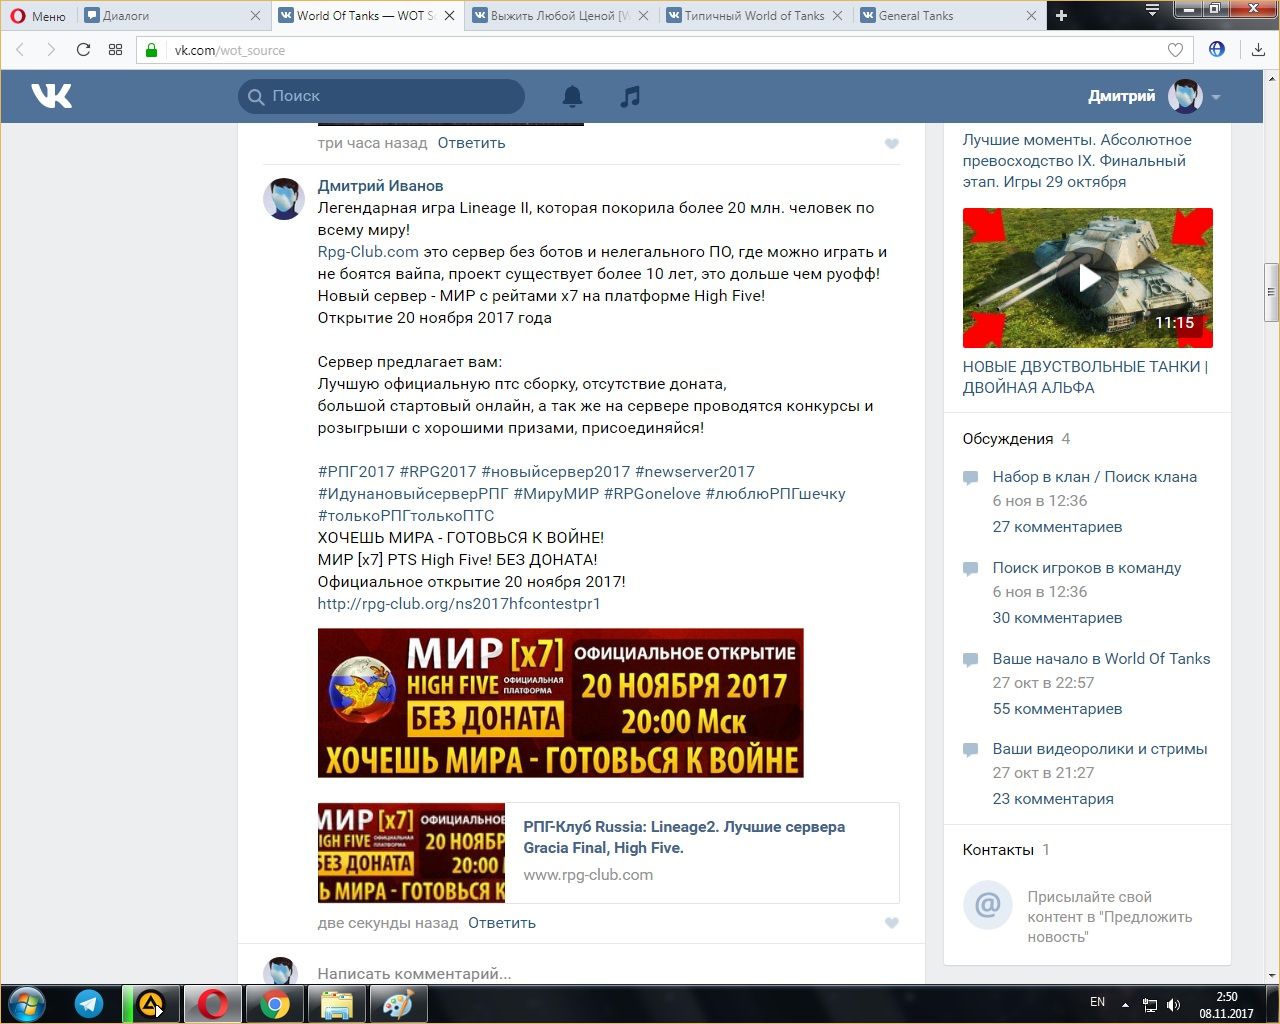Open the РПГ-Клуб Russia link preview title
Screen dimensions: 1280x1024
tap(684, 837)
